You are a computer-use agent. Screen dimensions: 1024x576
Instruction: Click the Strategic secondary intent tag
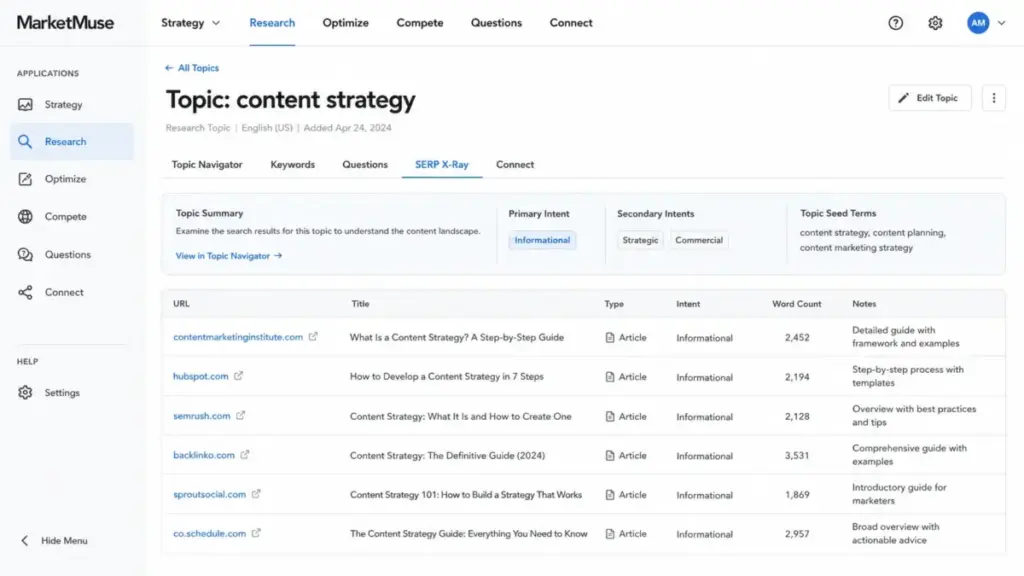640,240
